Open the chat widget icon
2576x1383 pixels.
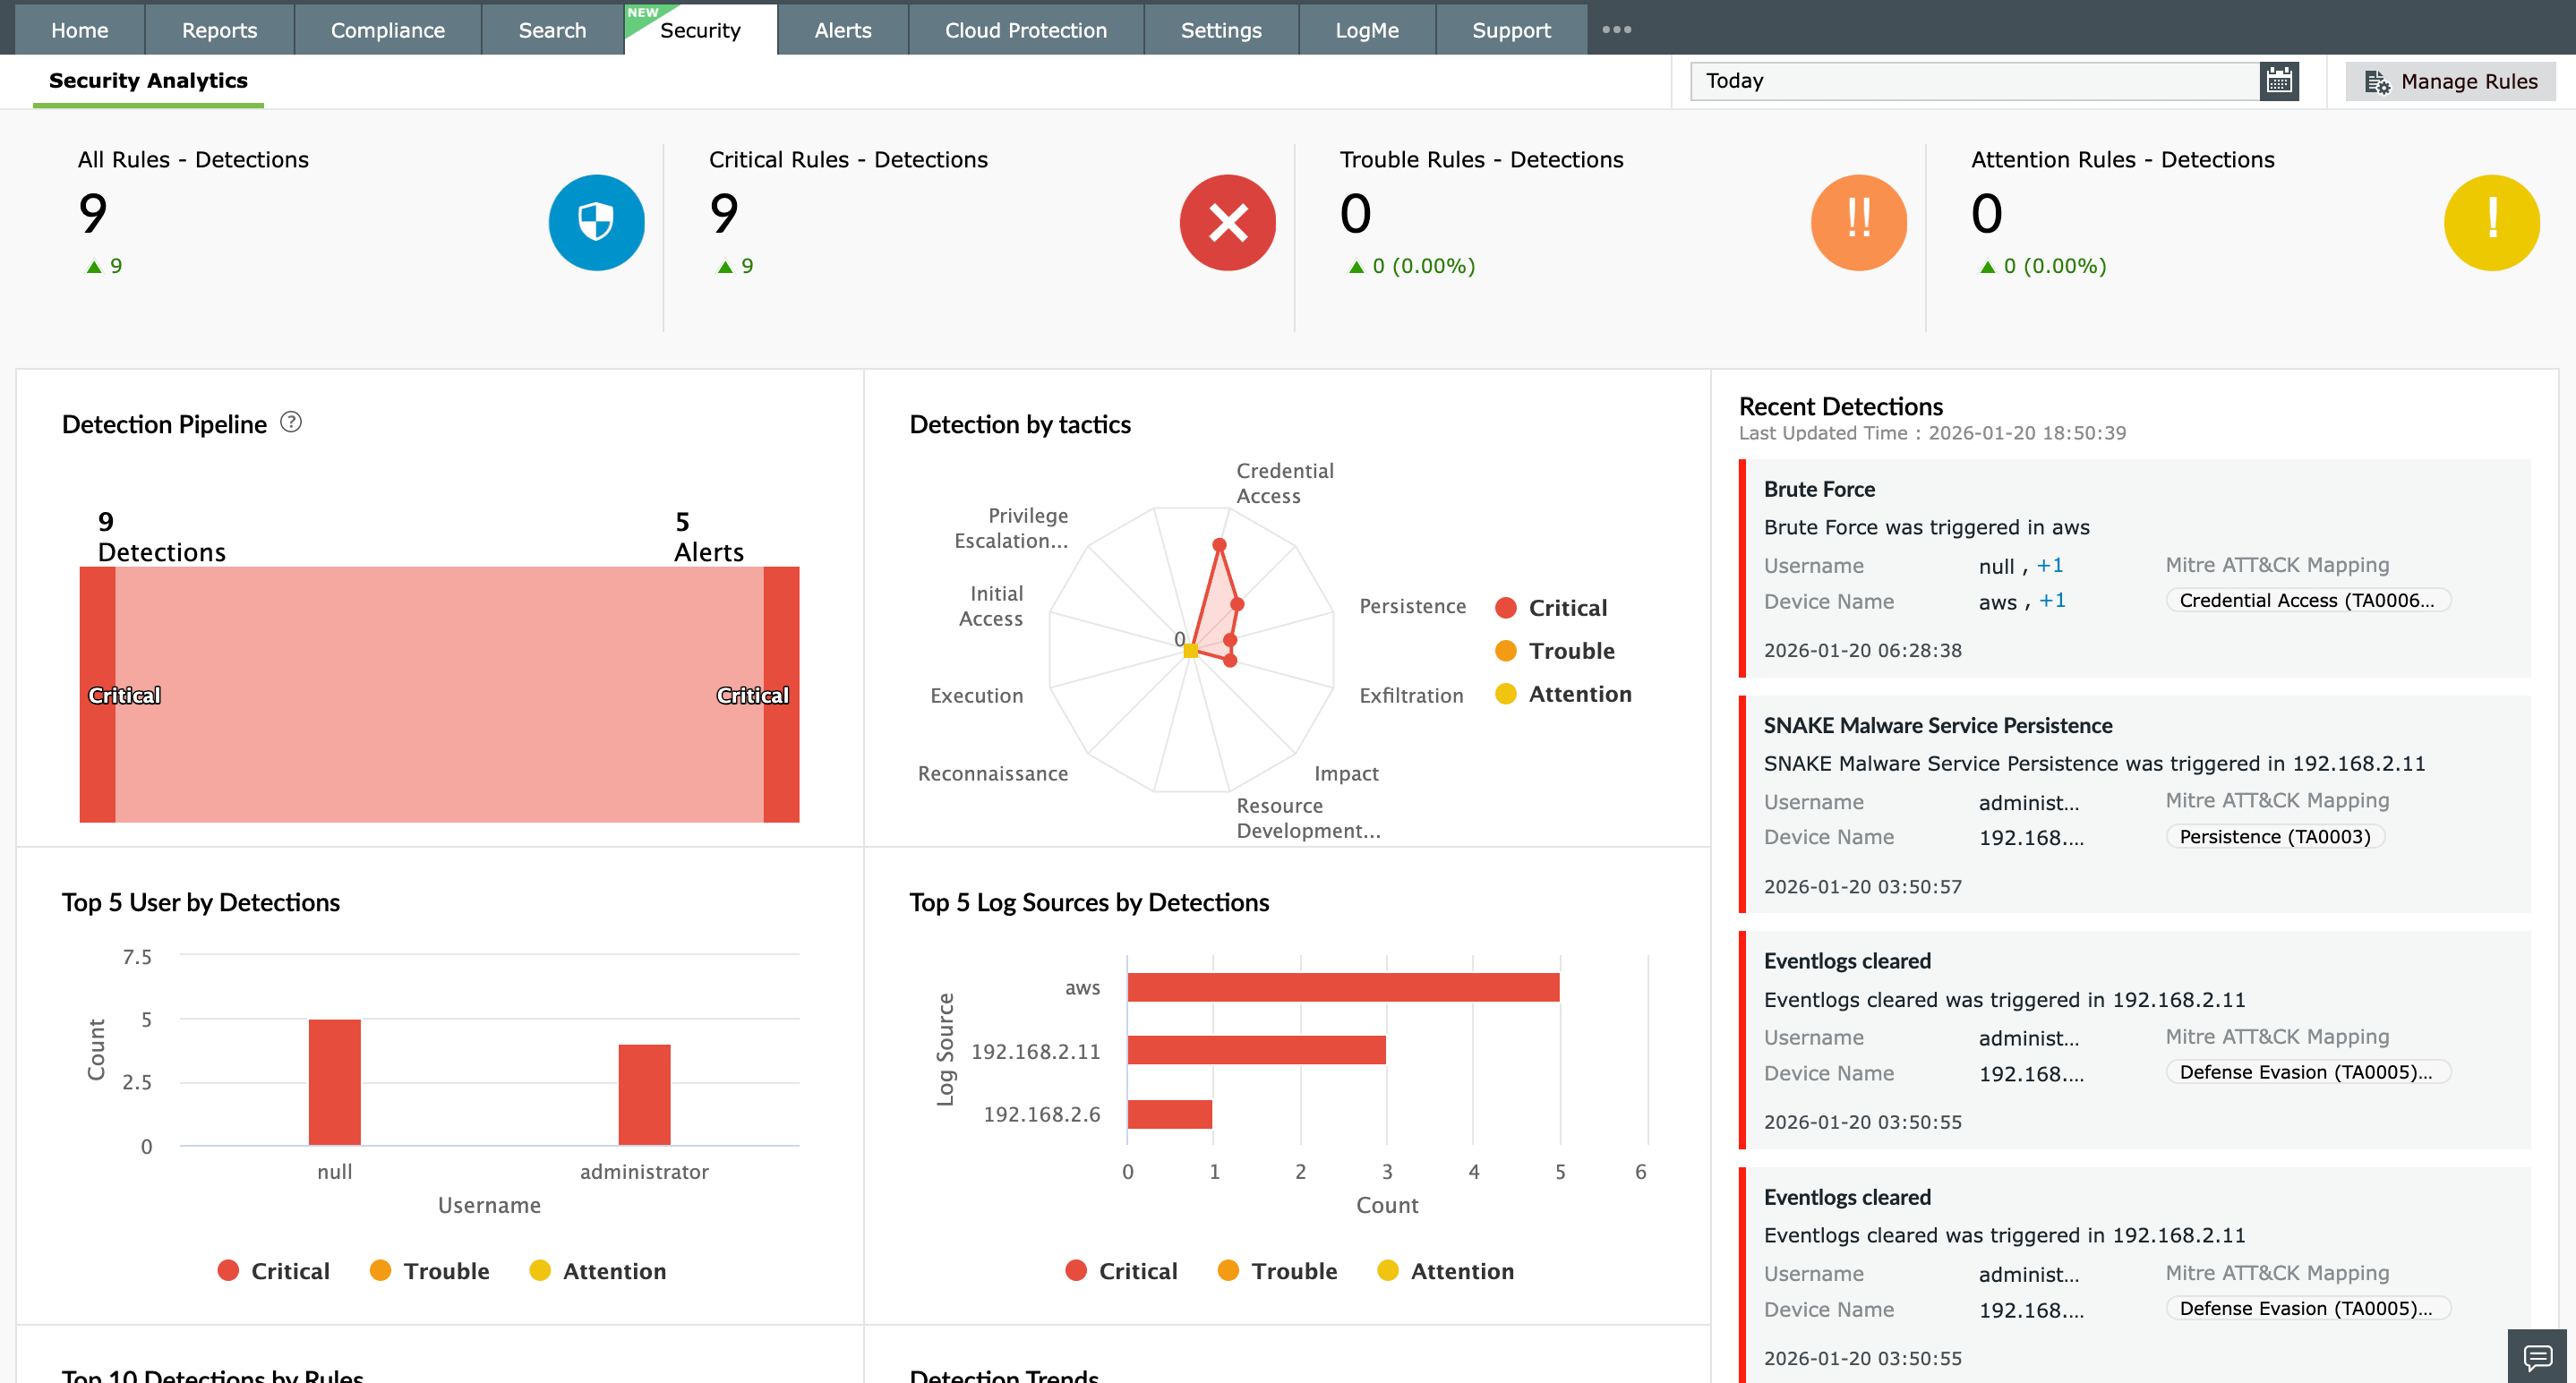[2537, 1356]
